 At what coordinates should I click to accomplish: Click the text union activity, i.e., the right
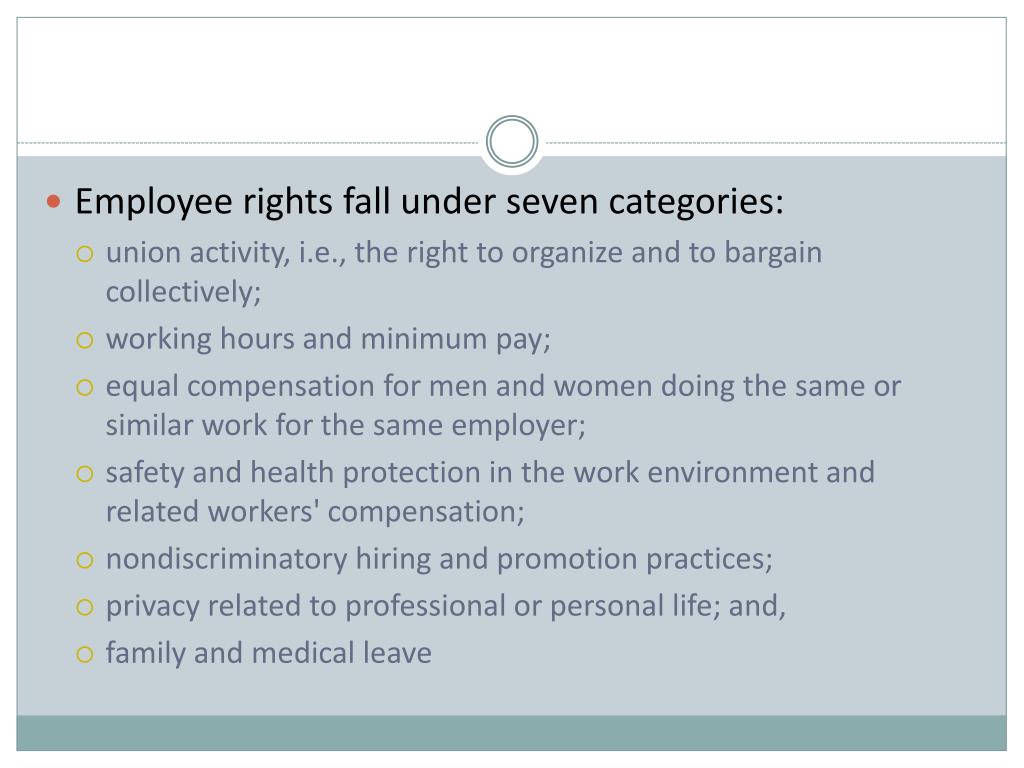click(285, 253)
